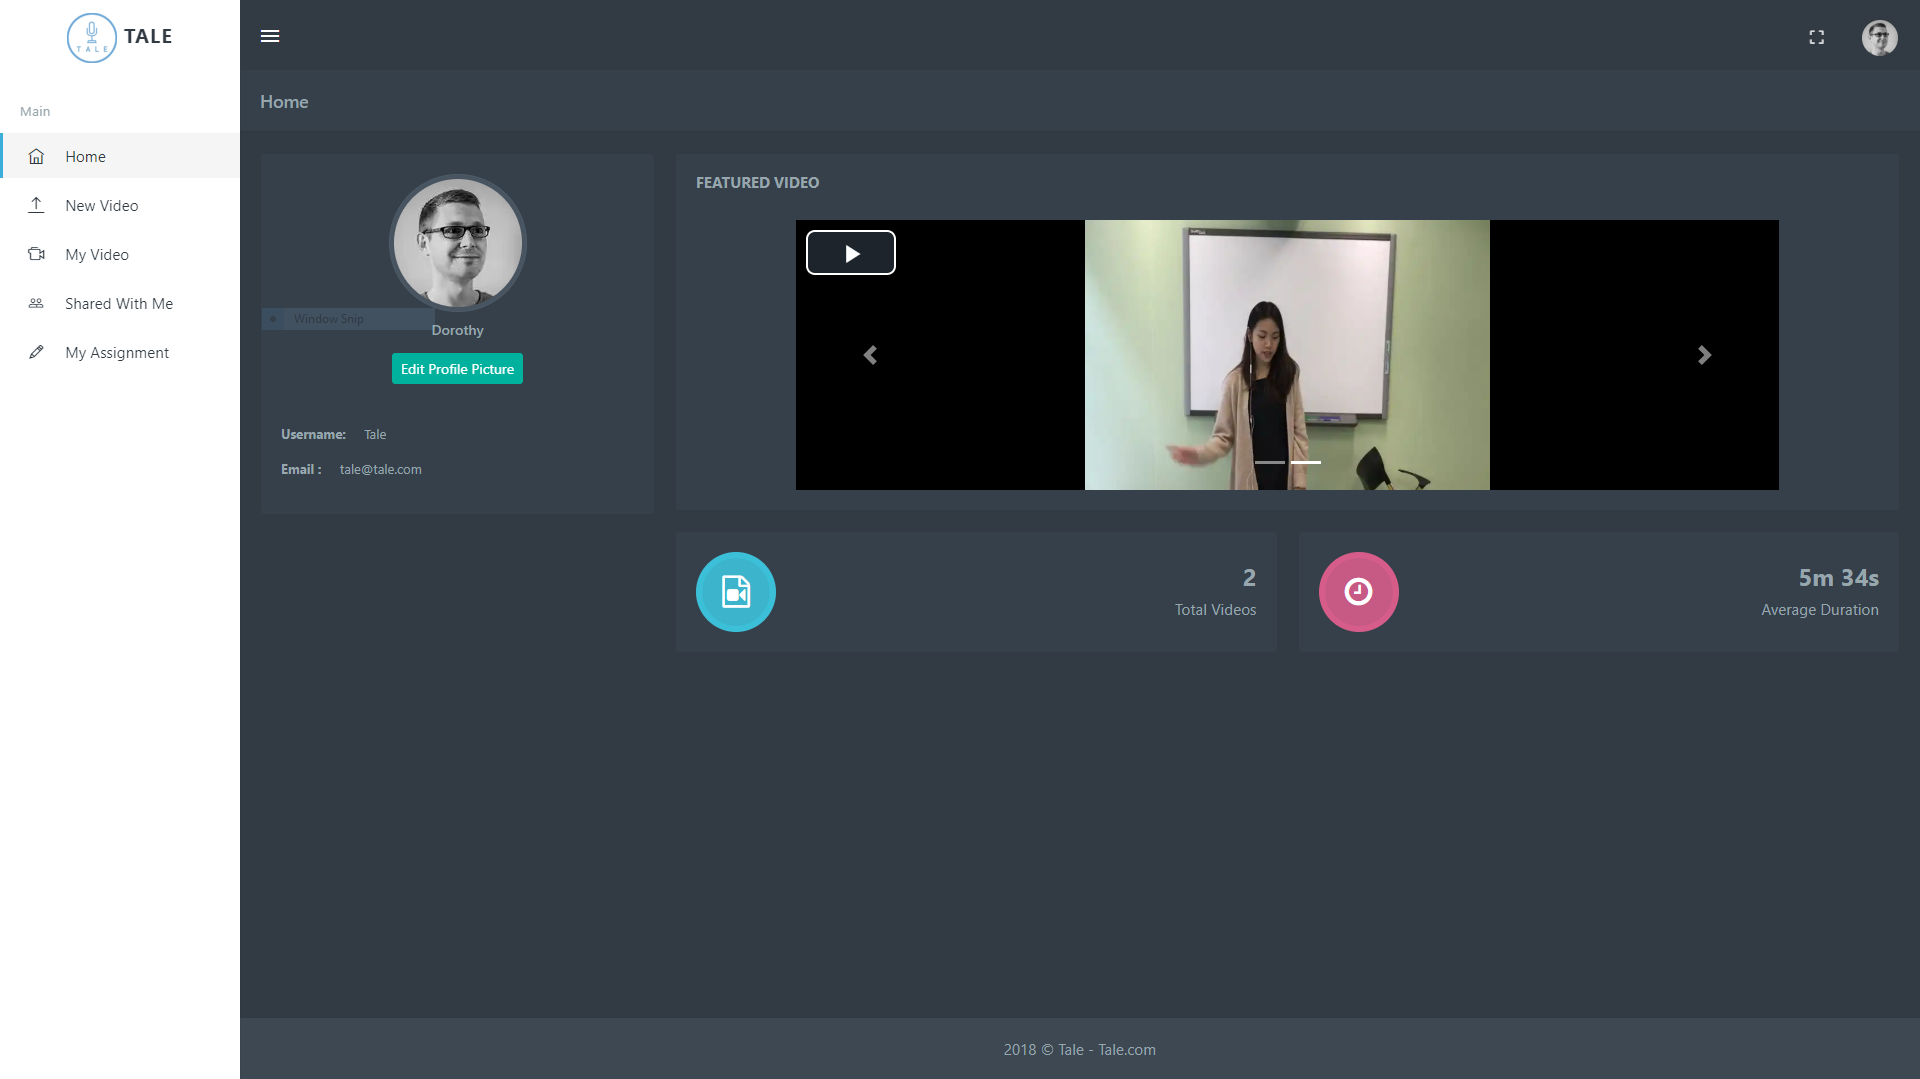This screenshot has width=1920, height=1079.
Task: Click the Total Videos document icon
Action: point(735,591)
